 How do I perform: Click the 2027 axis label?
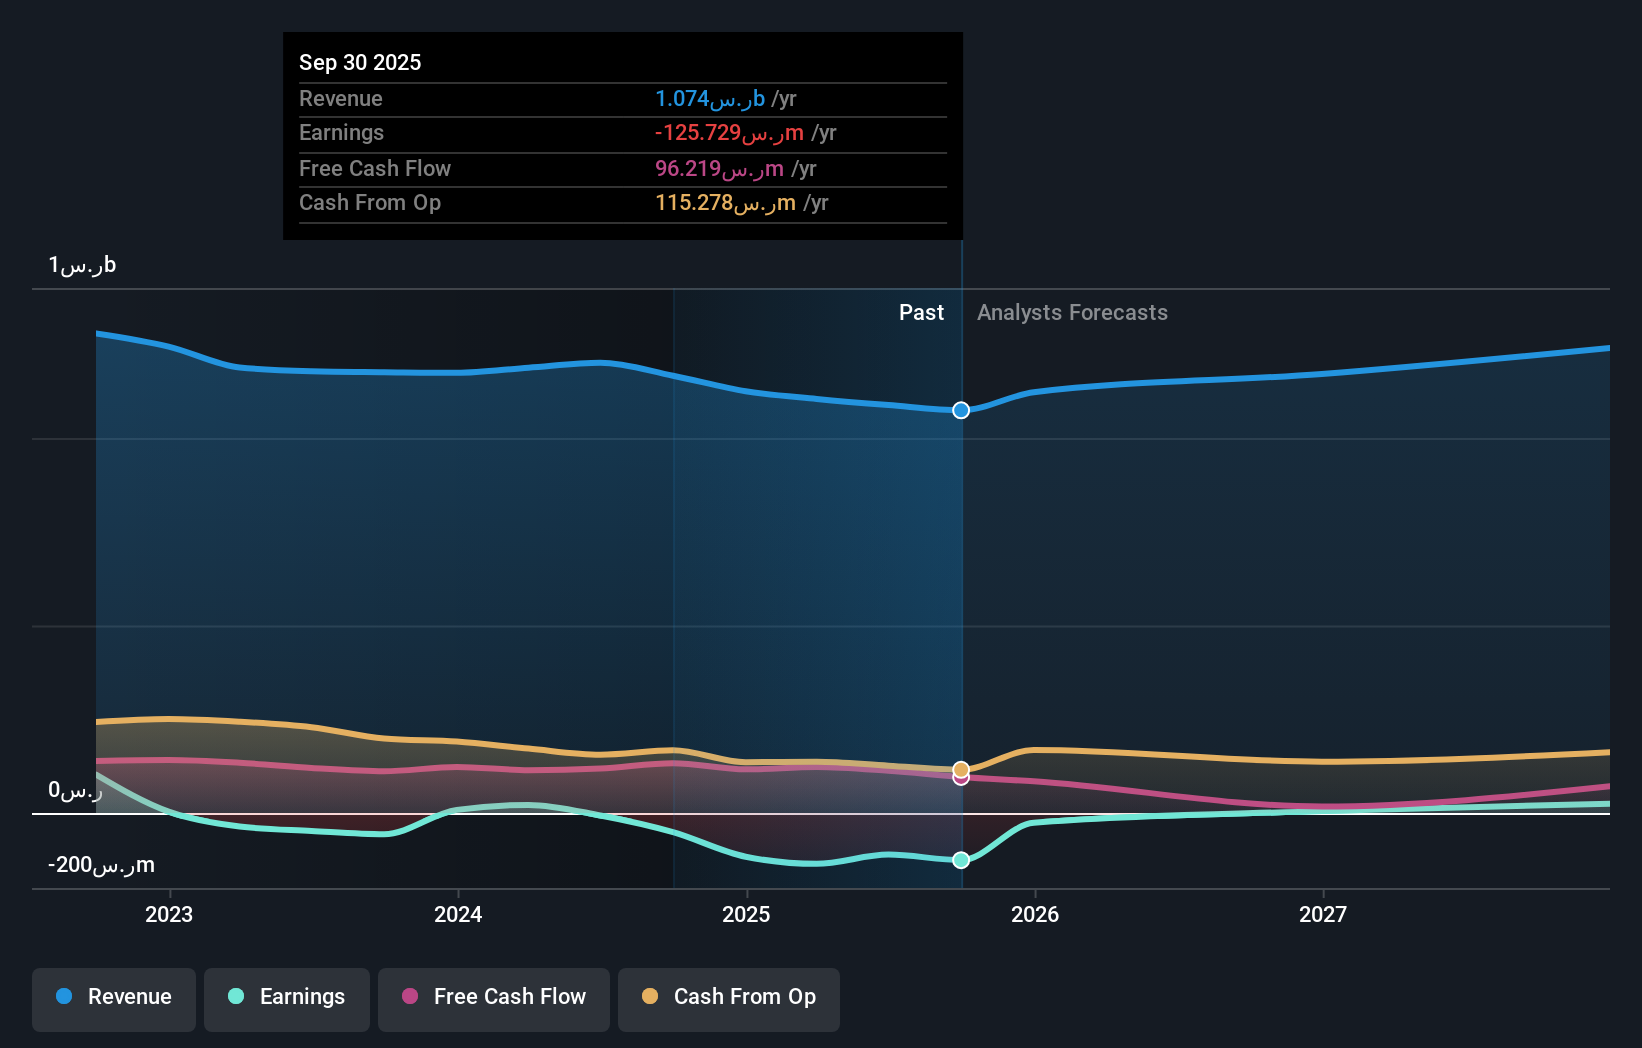tap(1323, 913)
